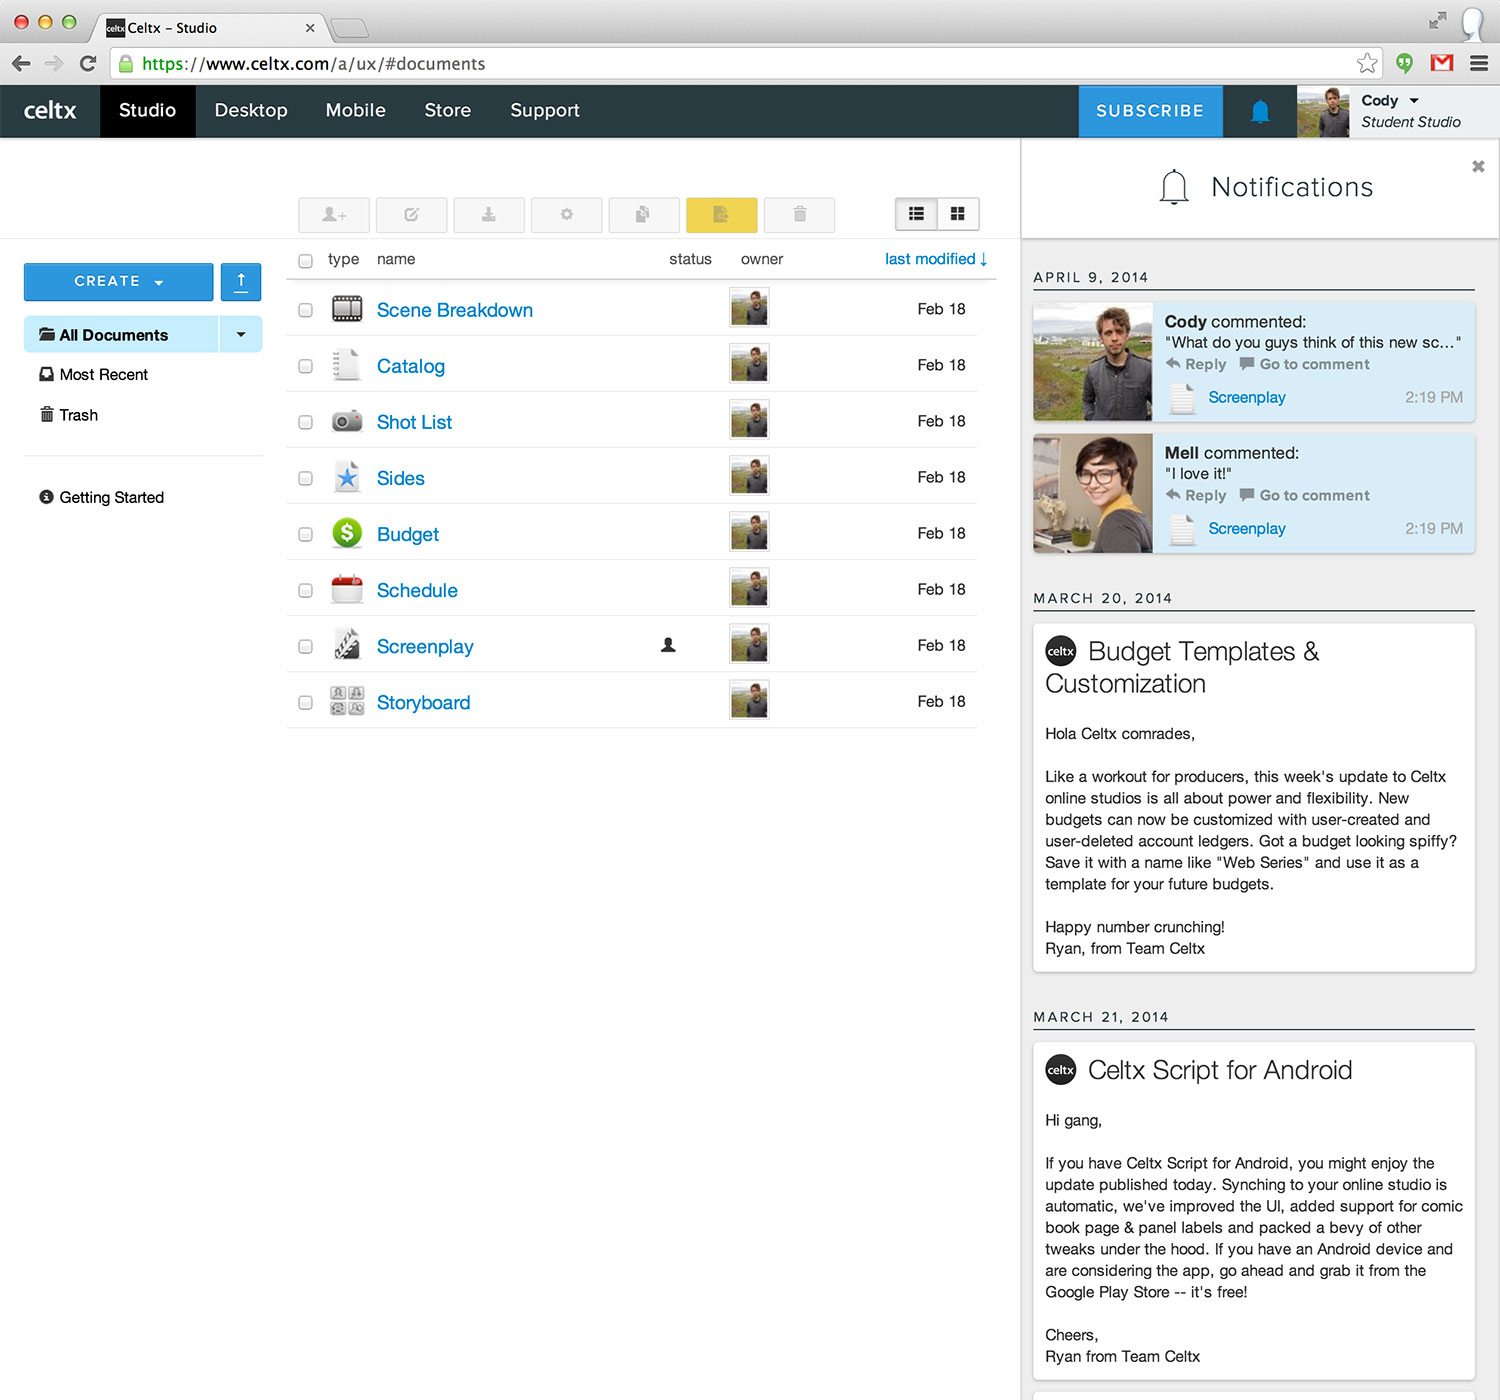Open the Store nav item
The height and width of the screenshot is (1400, 1500).
pos(447,111)
